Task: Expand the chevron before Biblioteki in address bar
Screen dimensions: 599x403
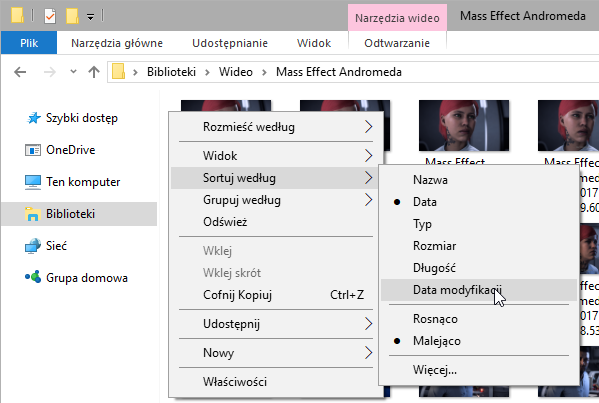Action: [135, 72]
